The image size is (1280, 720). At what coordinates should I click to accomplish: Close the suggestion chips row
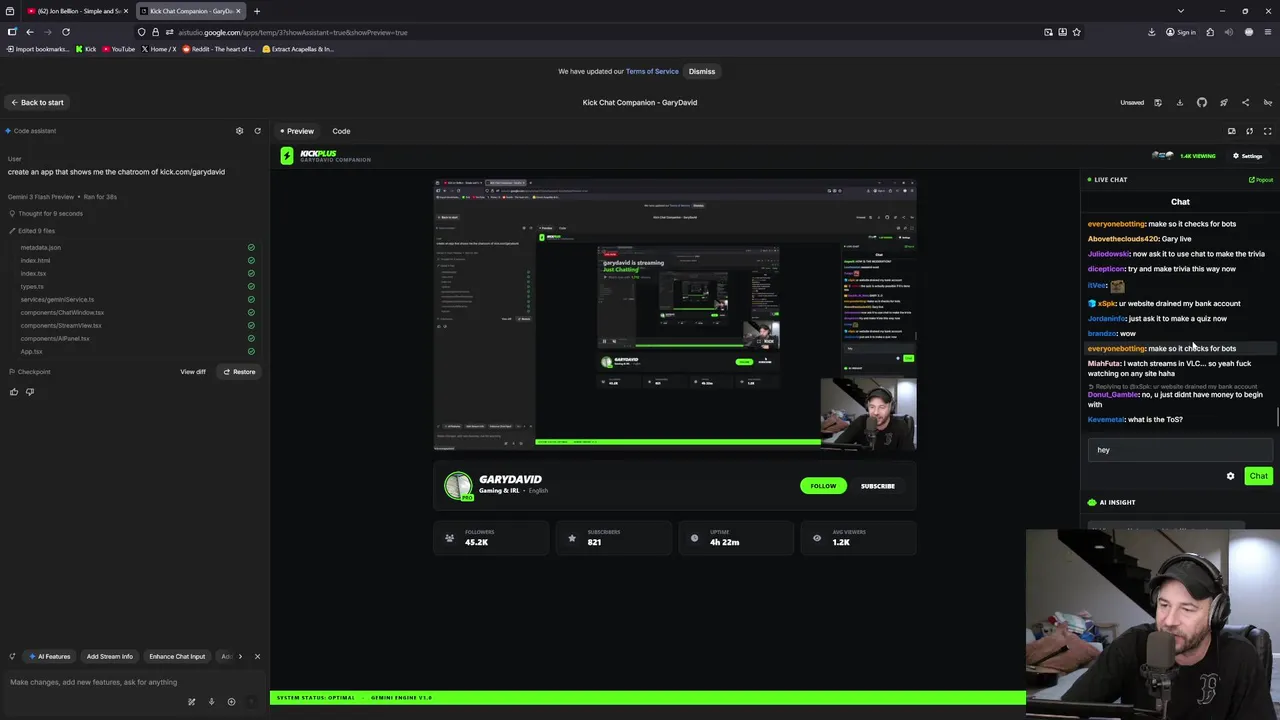[x=257, y=656]
